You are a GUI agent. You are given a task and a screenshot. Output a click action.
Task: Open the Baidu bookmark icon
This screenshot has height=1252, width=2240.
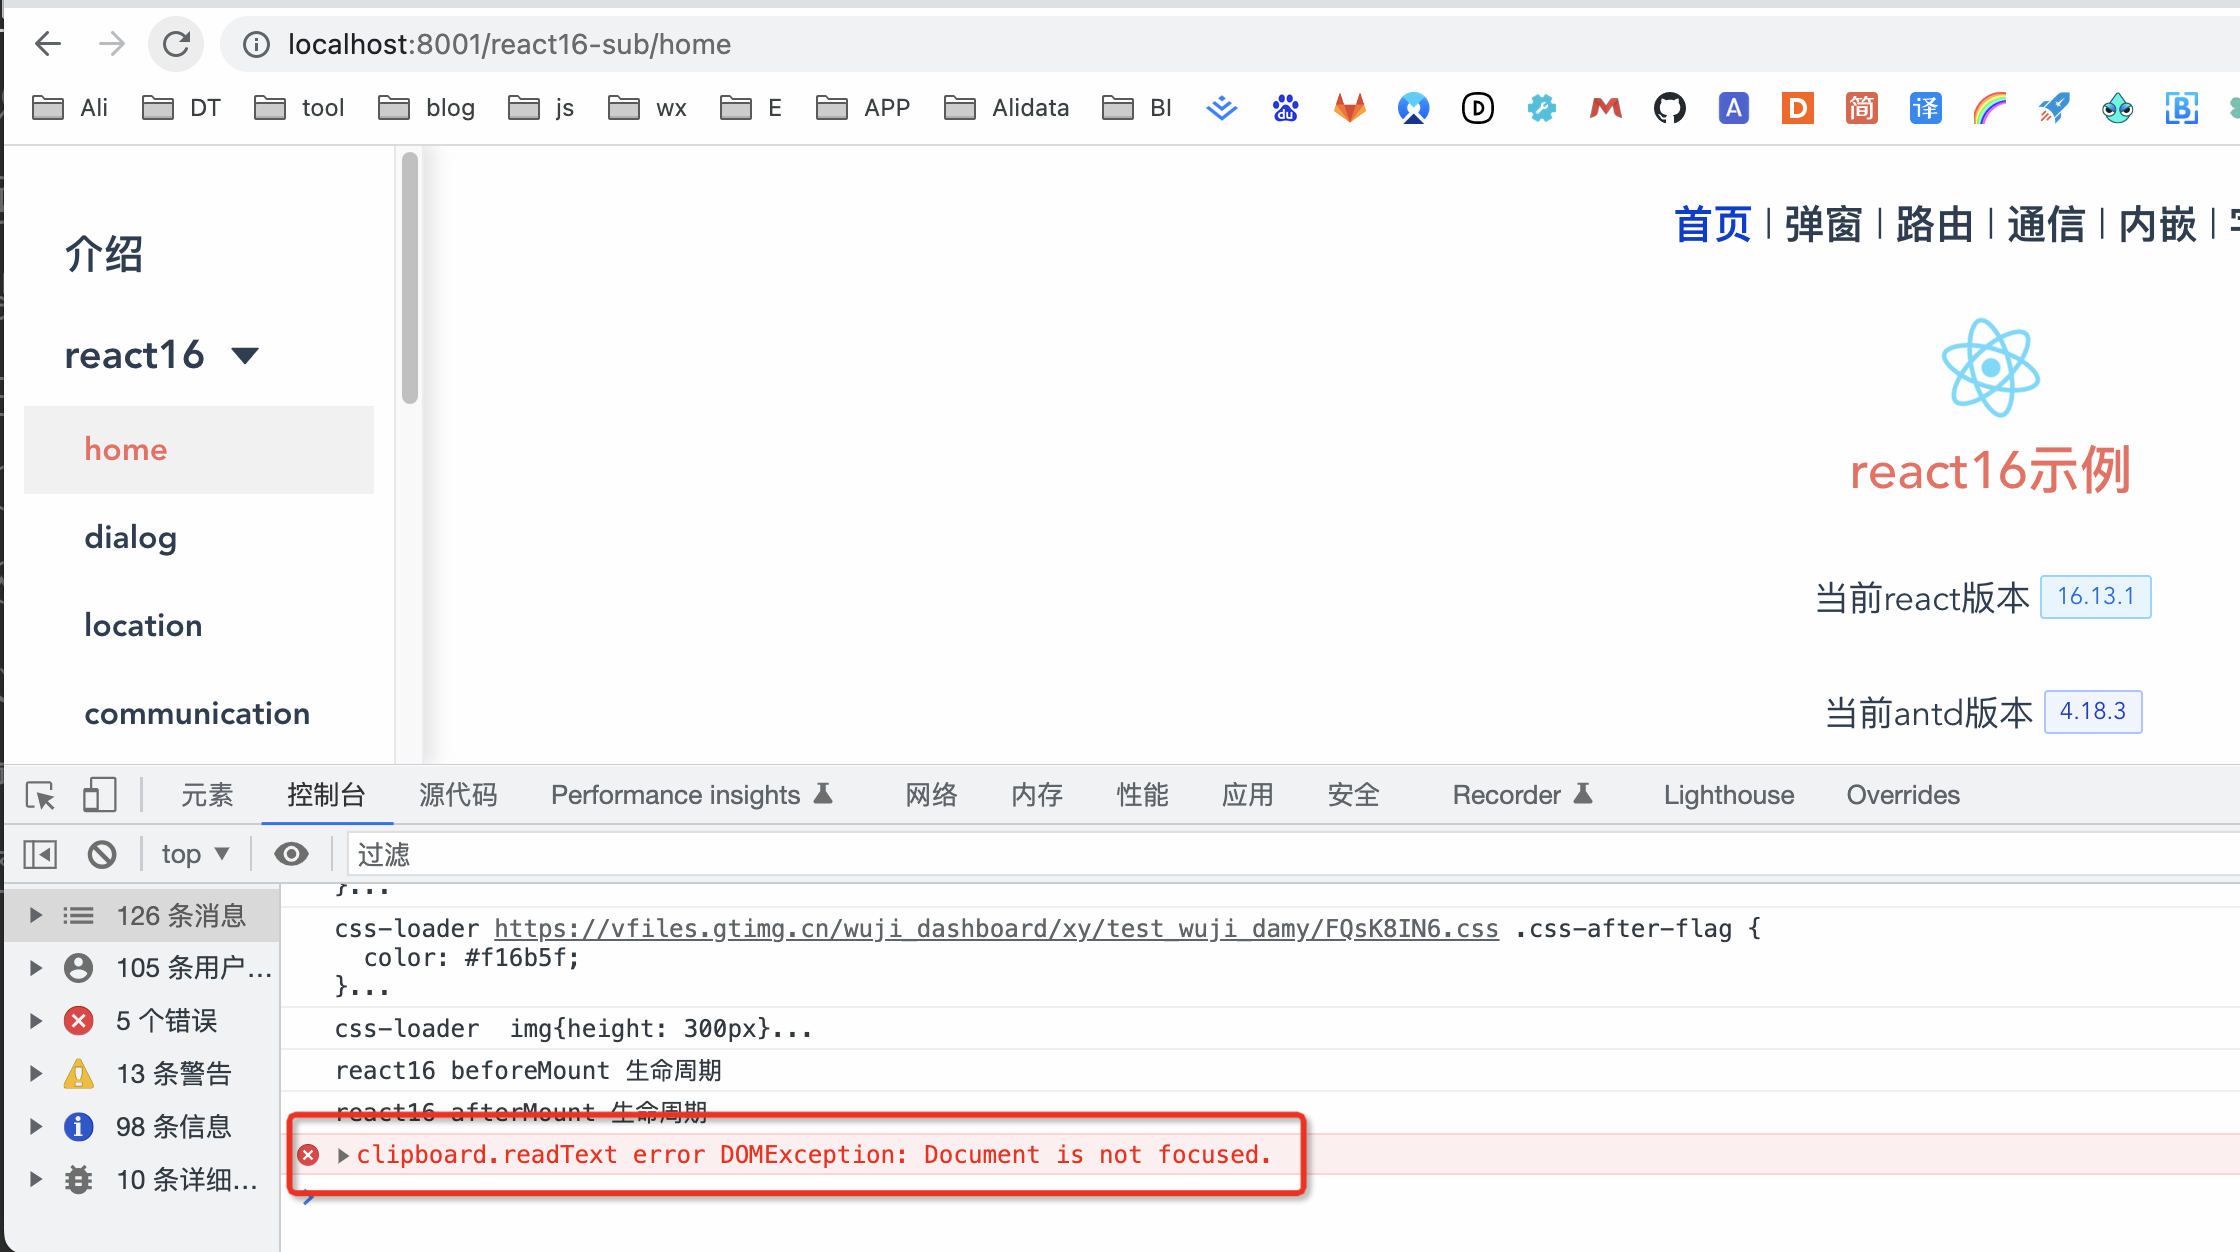point(1285,108)
